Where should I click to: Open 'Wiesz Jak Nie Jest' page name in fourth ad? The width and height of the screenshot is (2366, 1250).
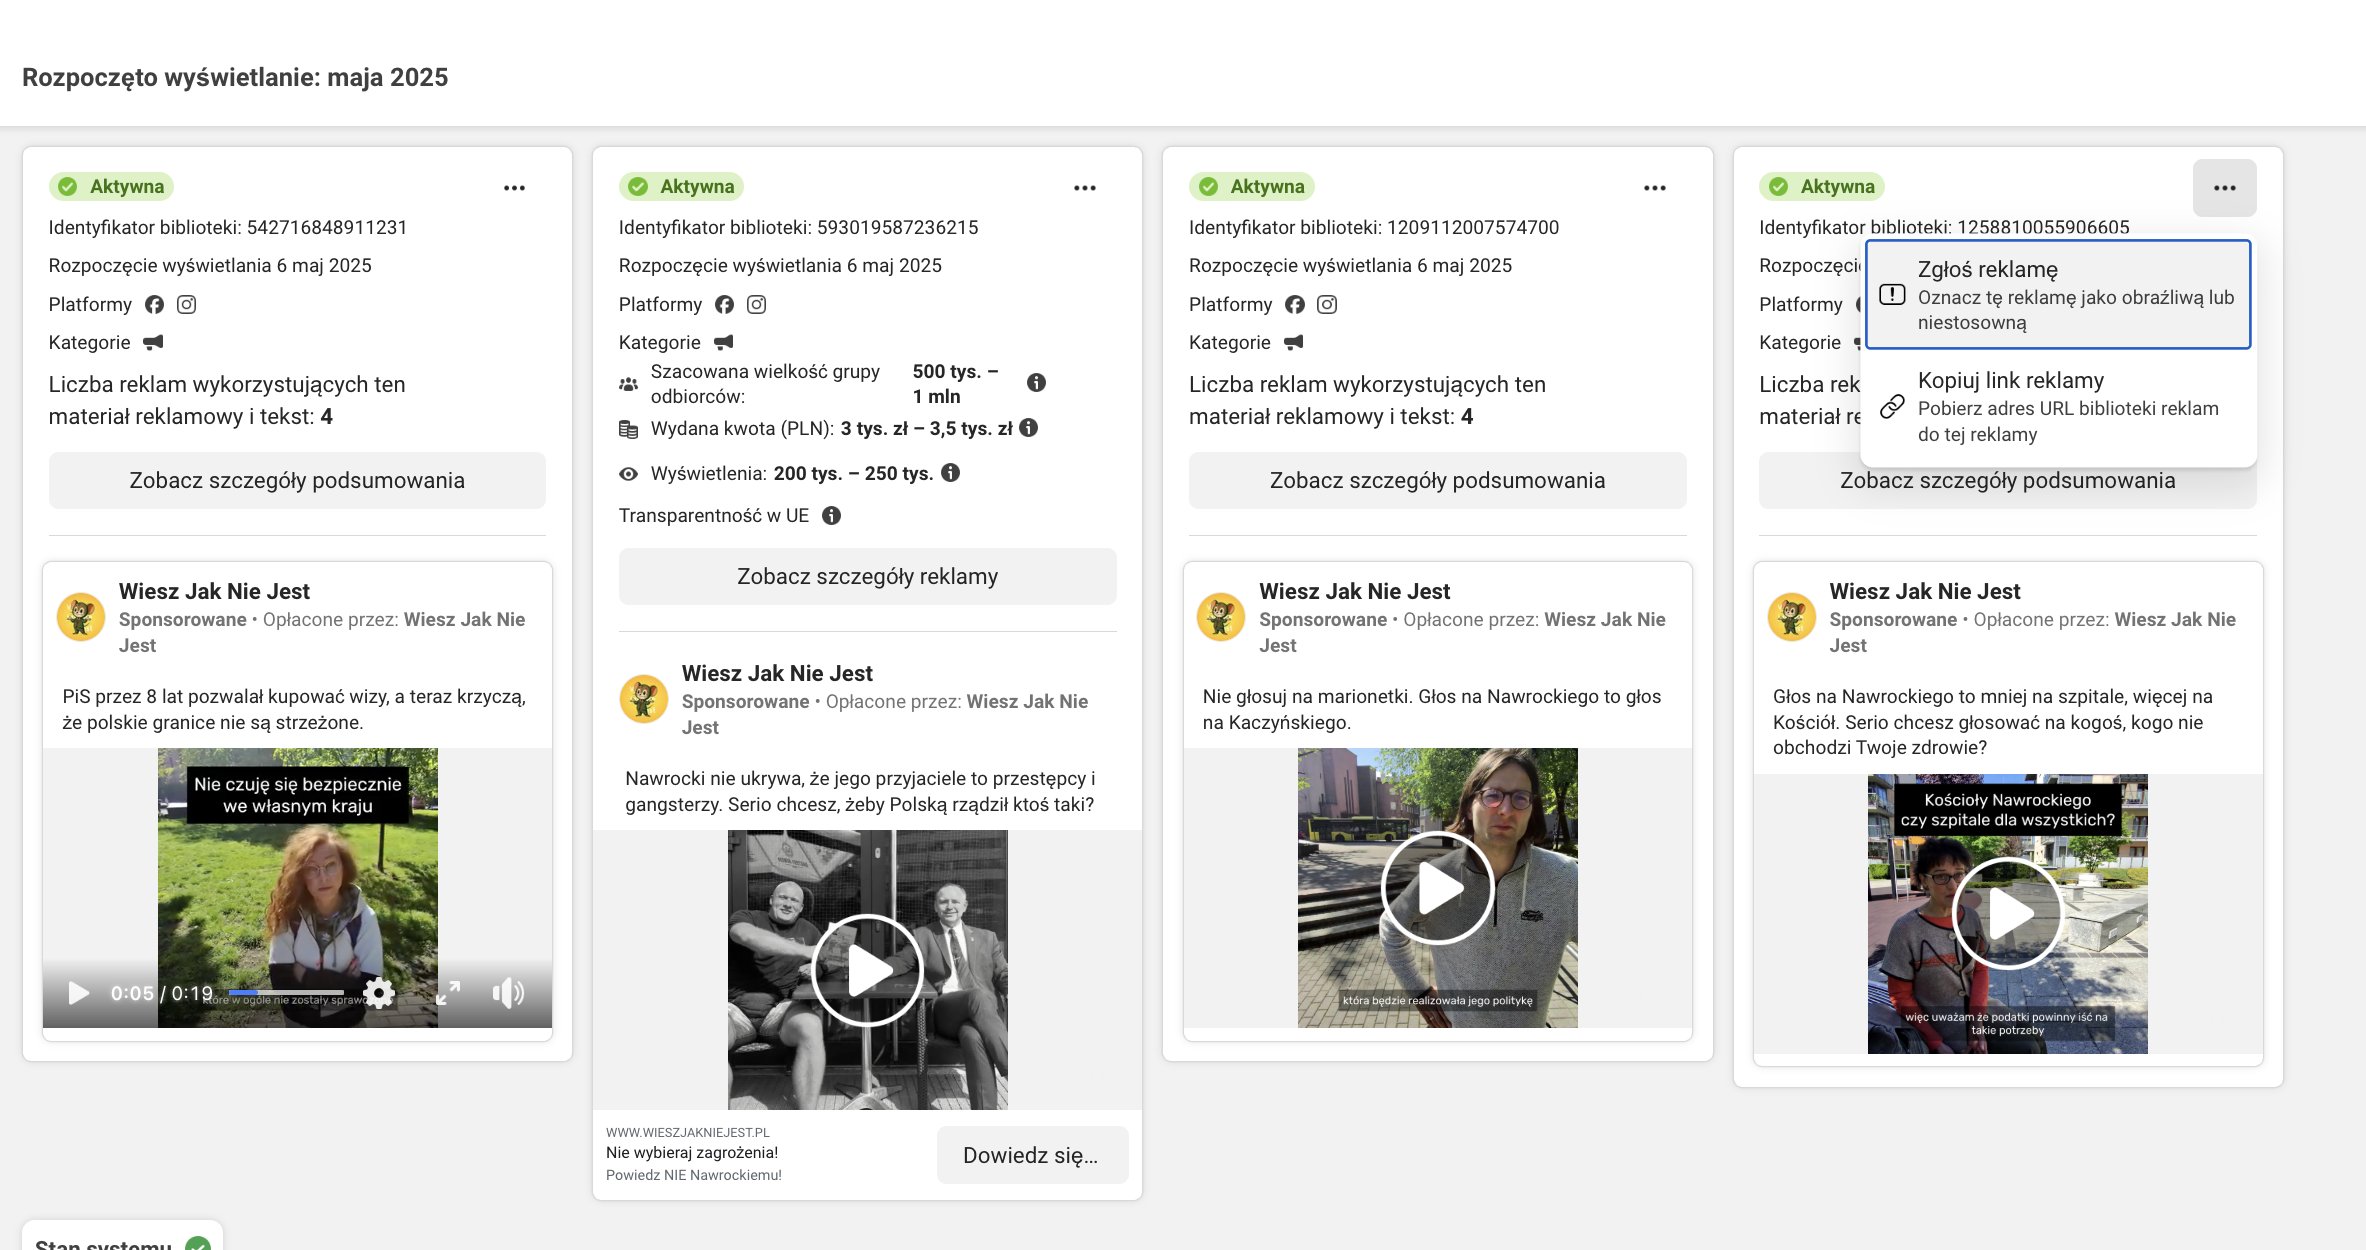click(x=1924, y=591)
